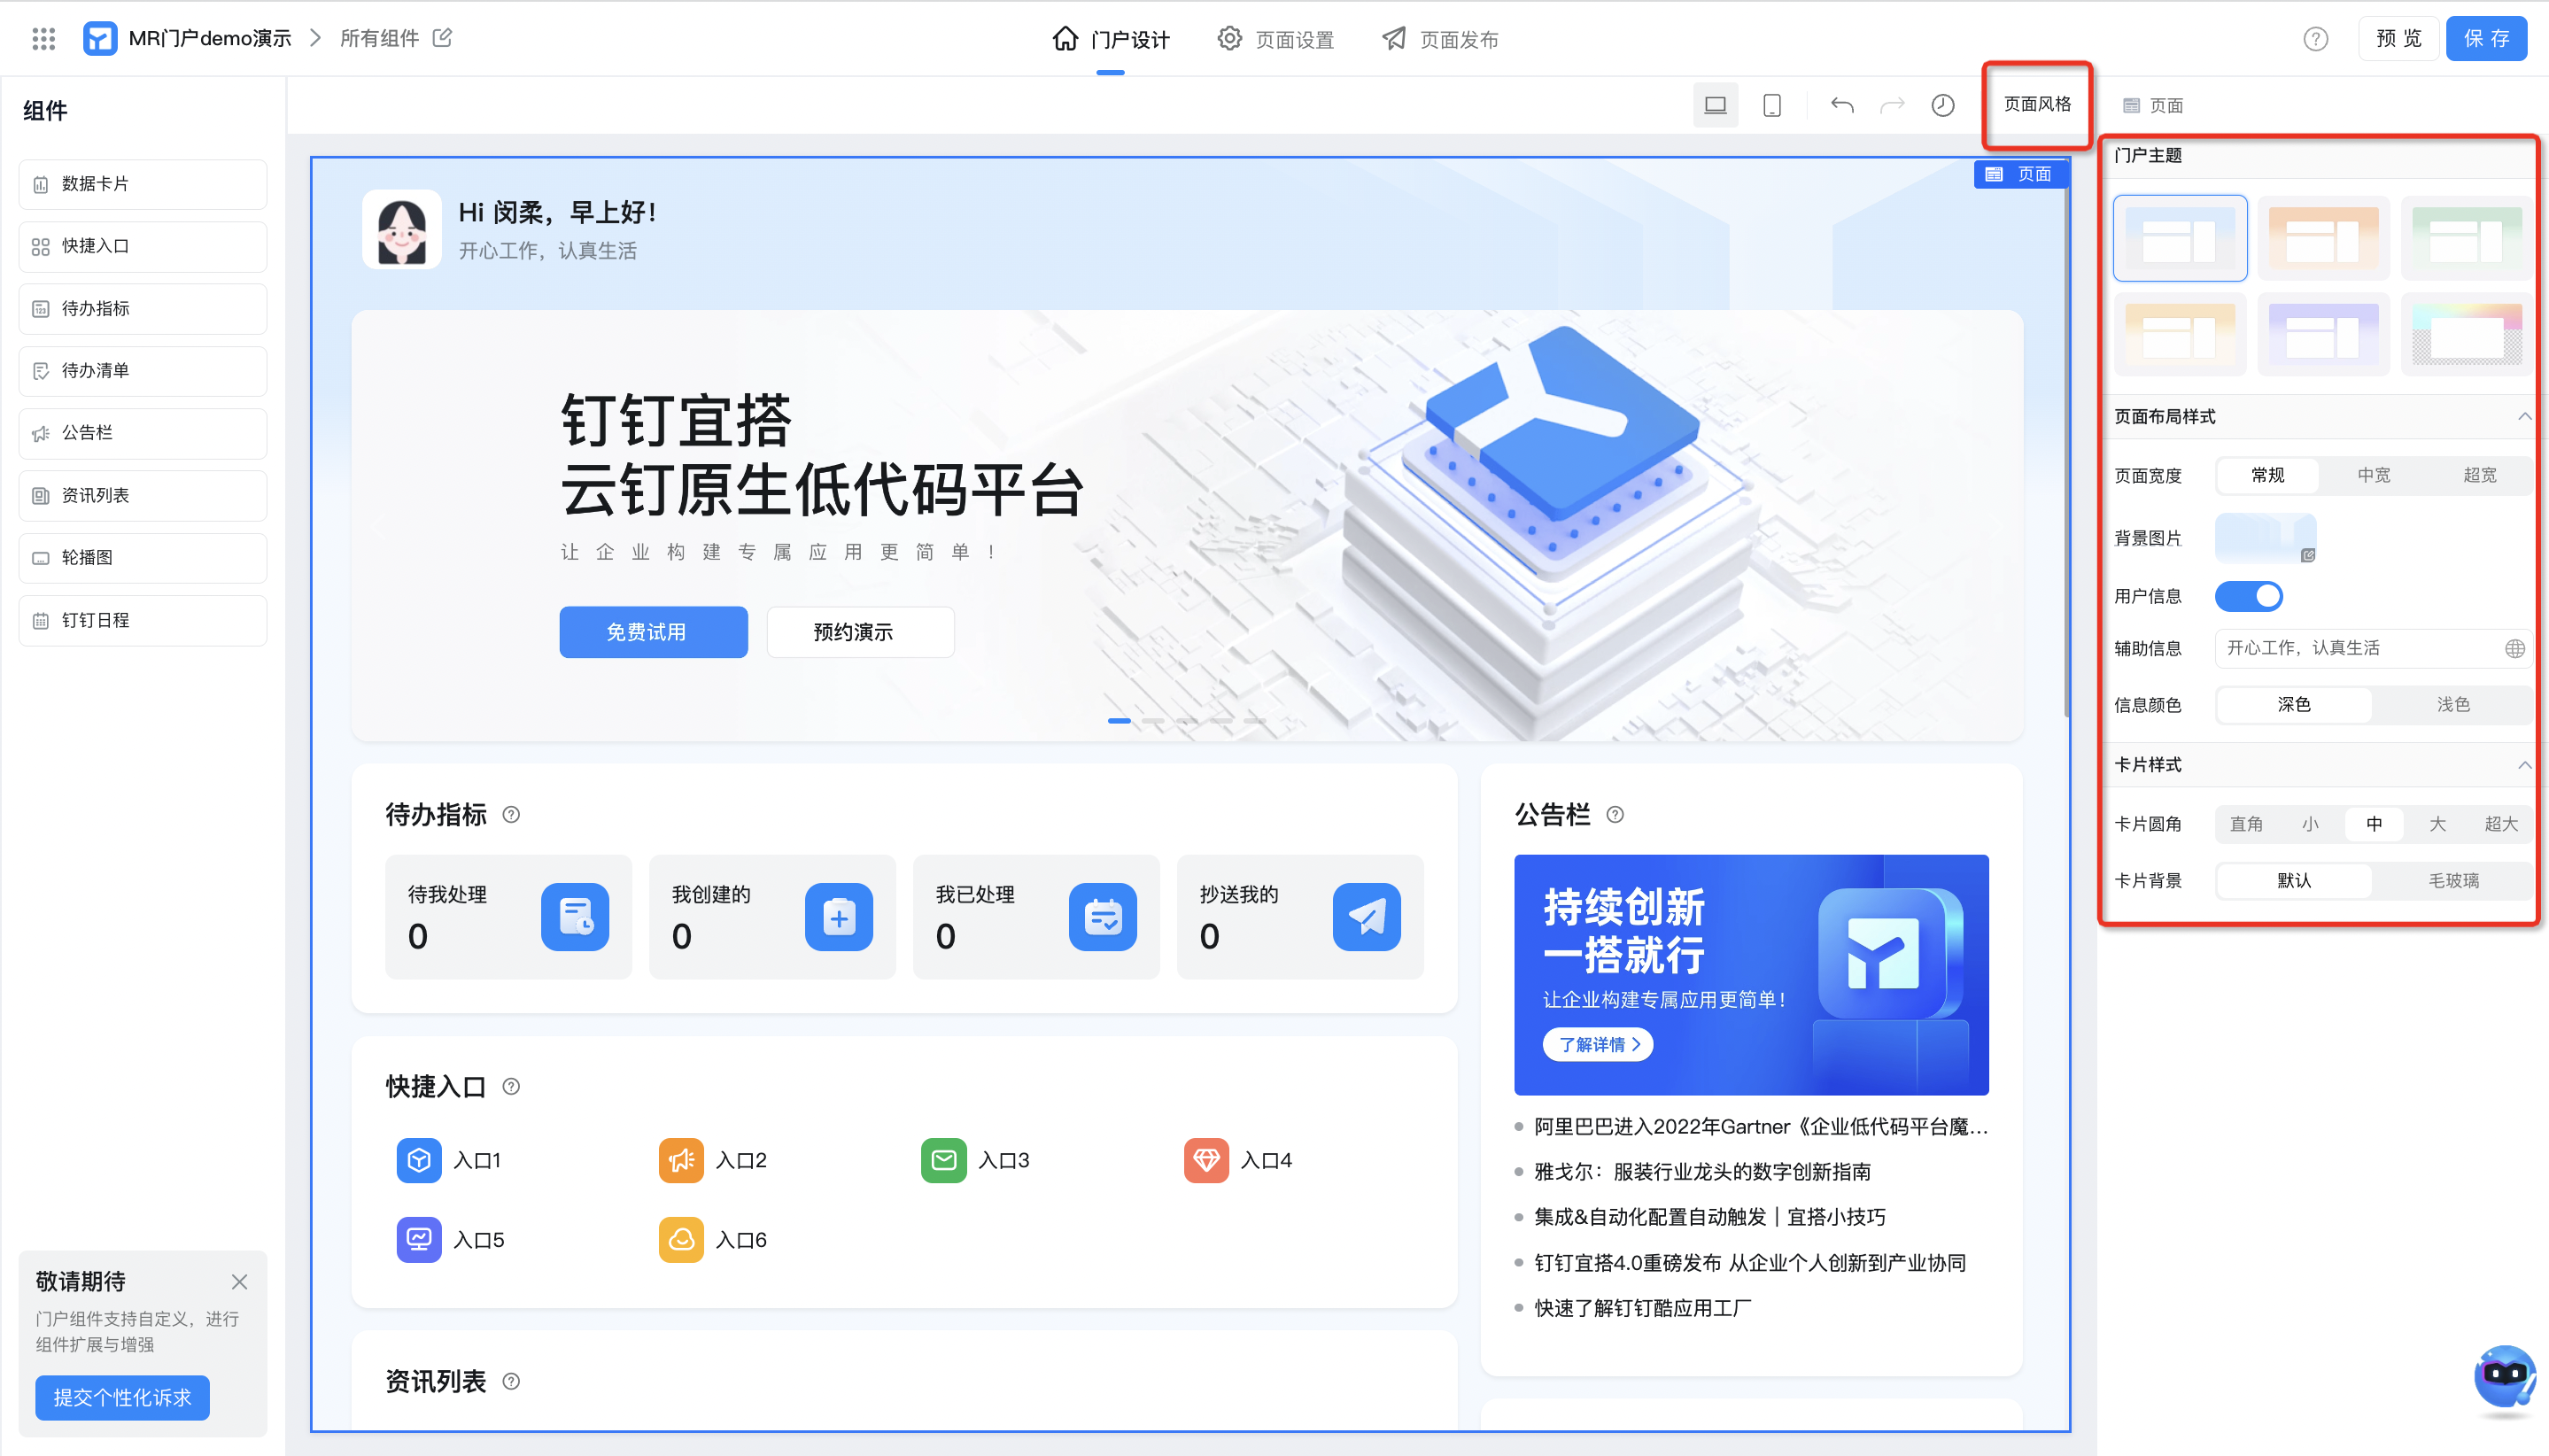Set info color to 浅色
The width and height of the screenshot is (2549, 1456).
tap(2453, 705)
